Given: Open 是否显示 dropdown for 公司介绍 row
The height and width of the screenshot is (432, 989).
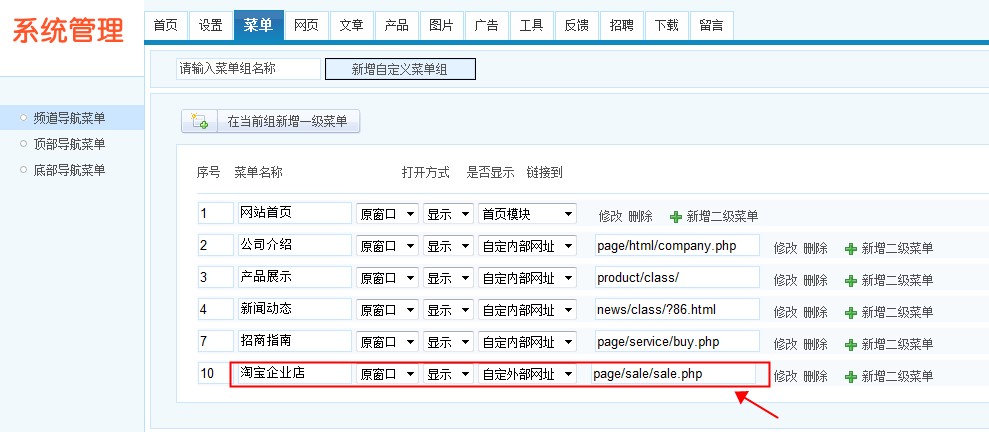Looking at the screenshot, I should click(x=448, y=246).
